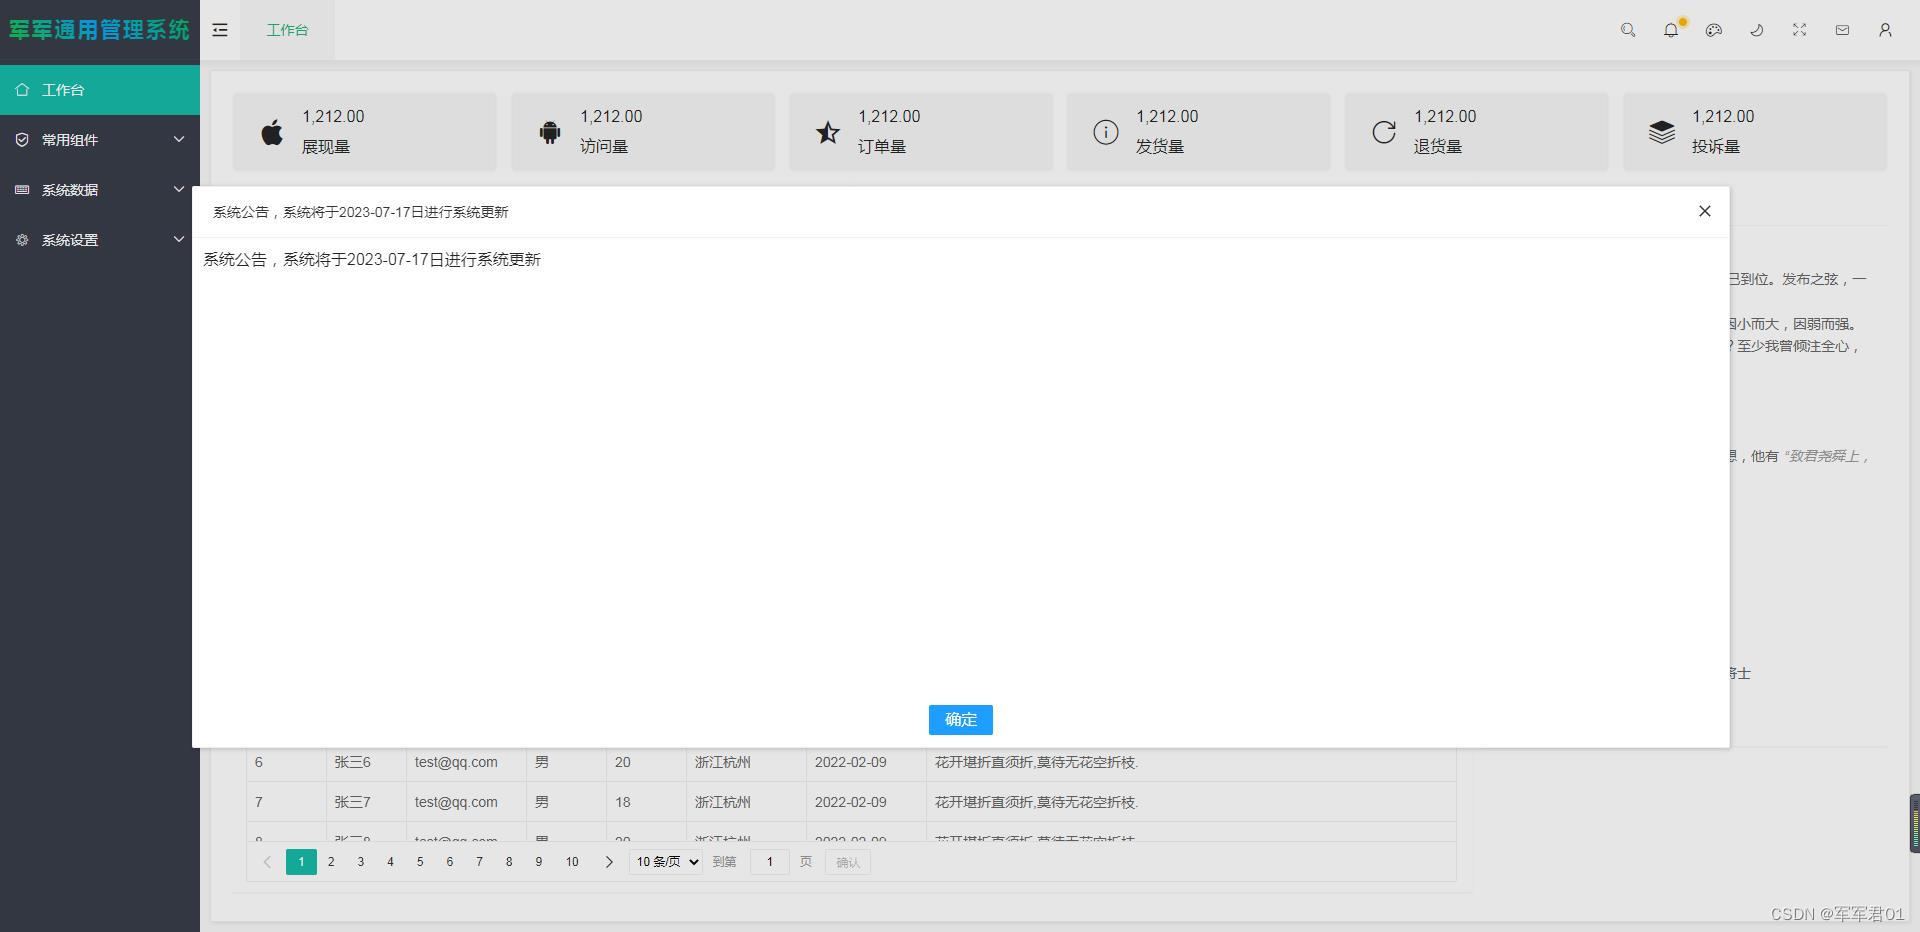Open the 常用组件 menu item

[100, 140]
